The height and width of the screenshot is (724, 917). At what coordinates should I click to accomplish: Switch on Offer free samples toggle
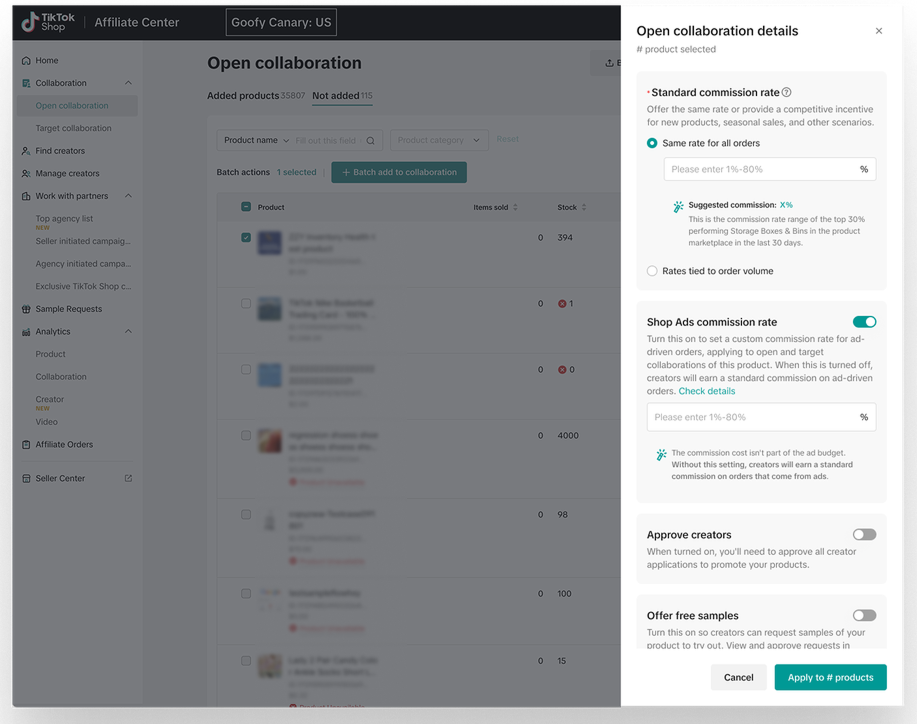tap(864, 616)
